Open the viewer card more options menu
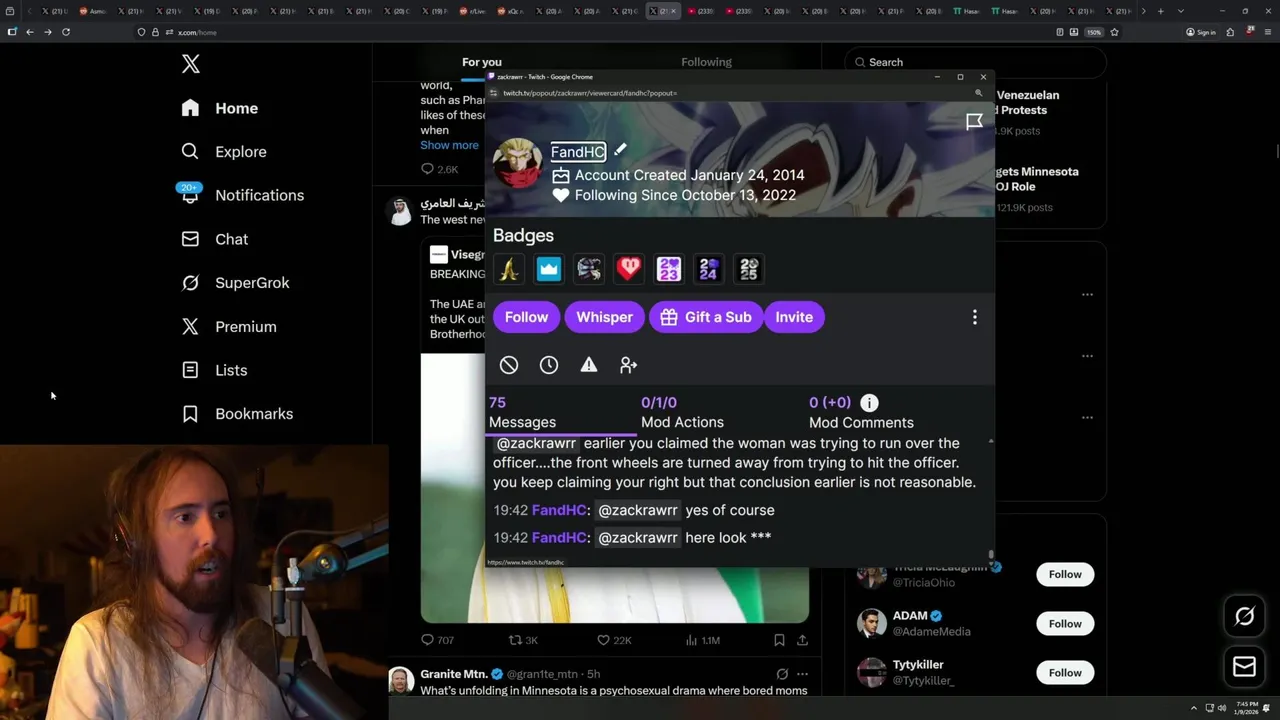This screenshot has height=720, width=1280. point(975,317)
